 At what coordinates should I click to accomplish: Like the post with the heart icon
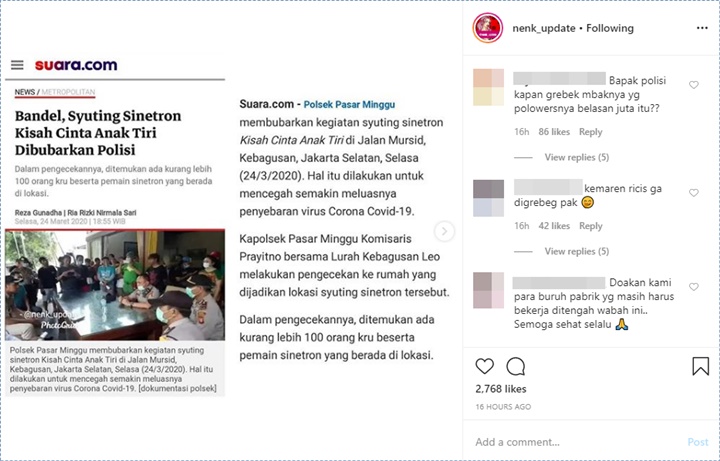pyautogui.click(x=484, y=366)
